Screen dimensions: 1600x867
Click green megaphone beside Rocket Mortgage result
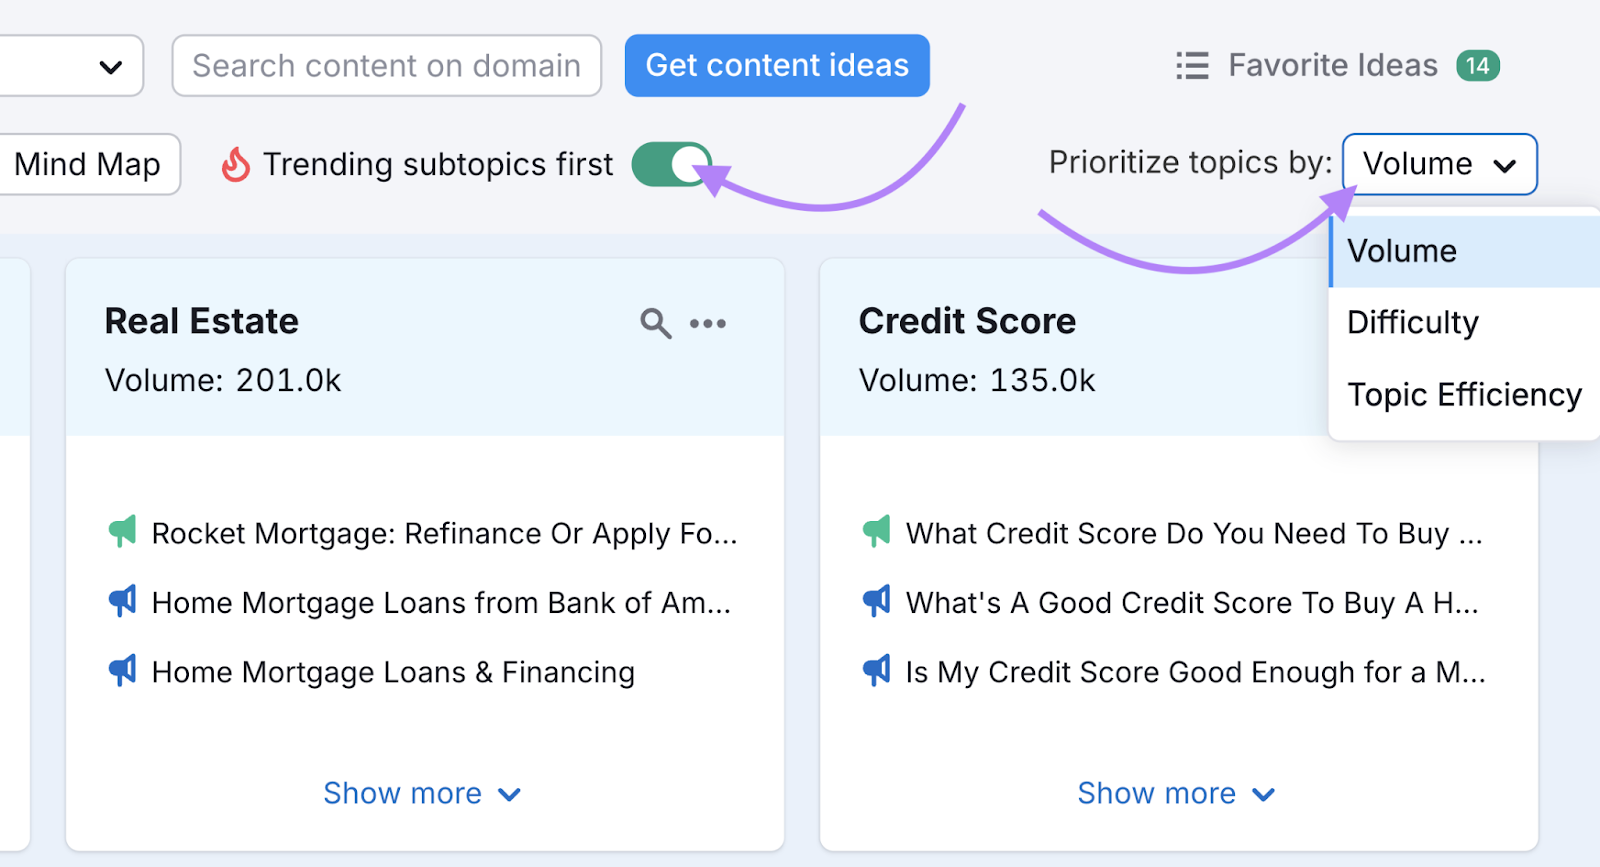click(122, 532)
